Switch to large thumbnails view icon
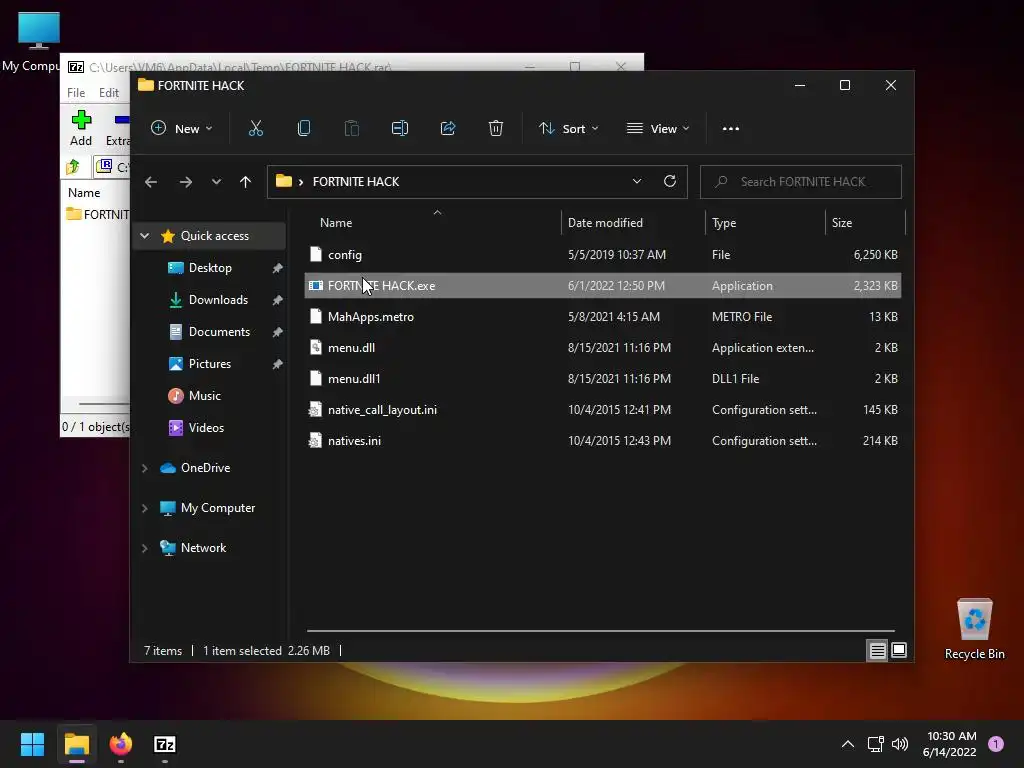Screen dimensions: 1024x768 click(x=899, y=650)
